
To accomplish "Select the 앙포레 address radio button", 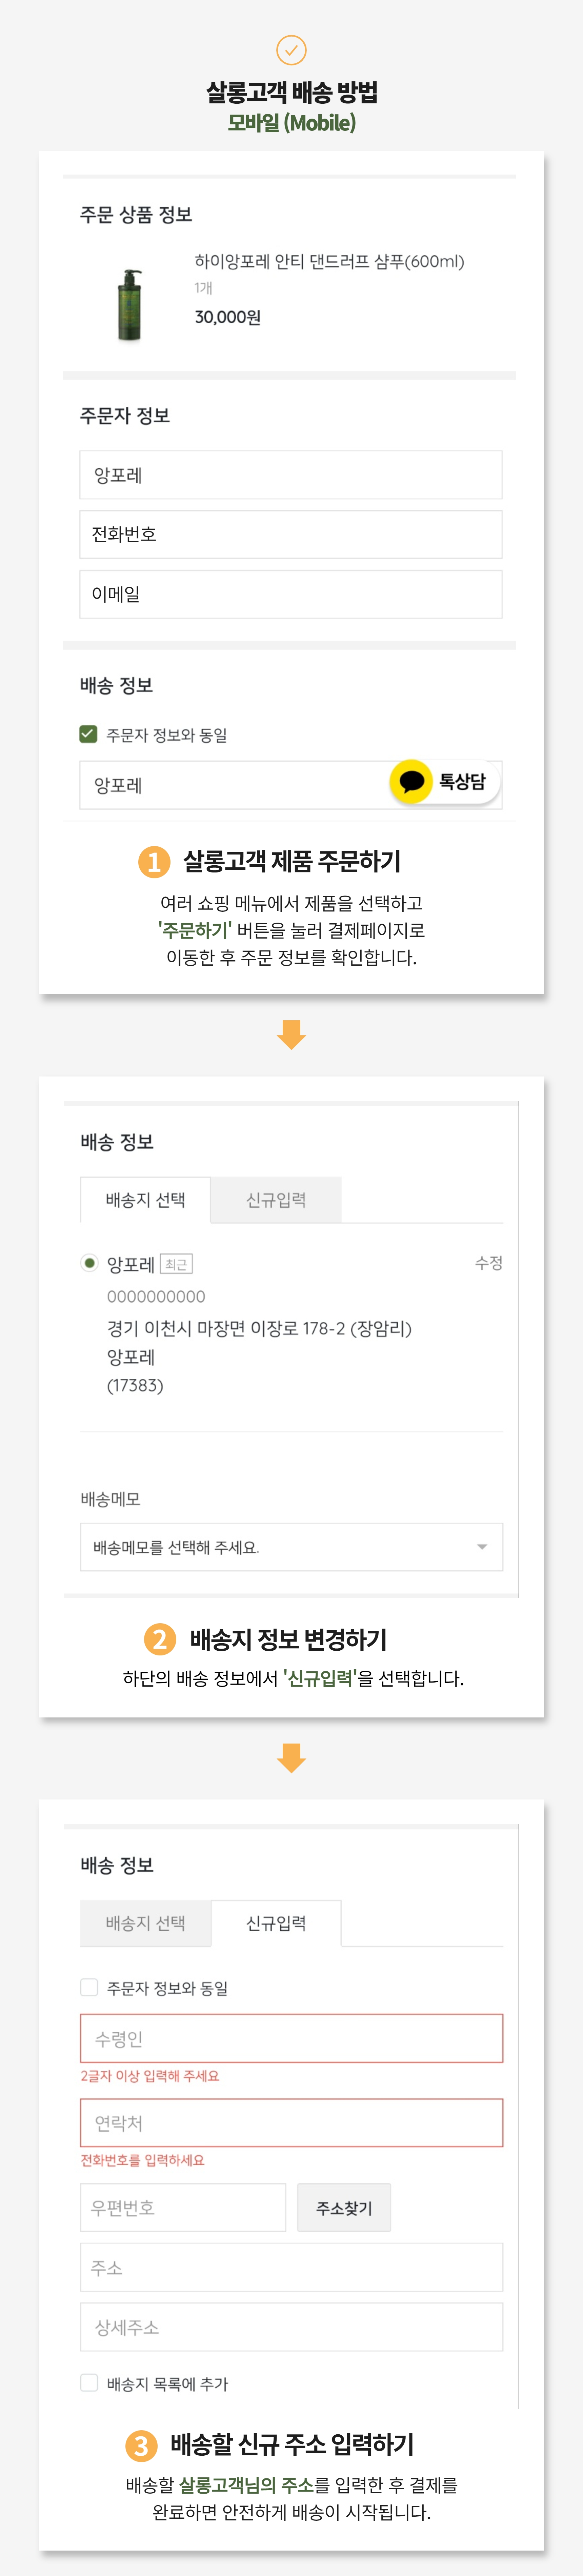I will [x=89, y=1263].
